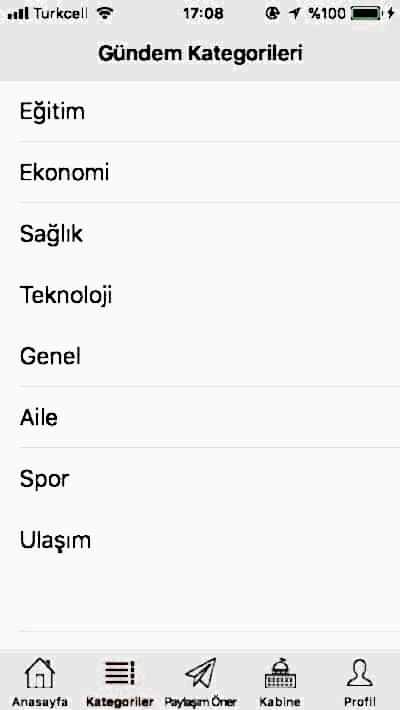This screenshot has height=710, width=400.
Task: Tap the 17:08 clock in status bar
Action: [x=203, y=14]
